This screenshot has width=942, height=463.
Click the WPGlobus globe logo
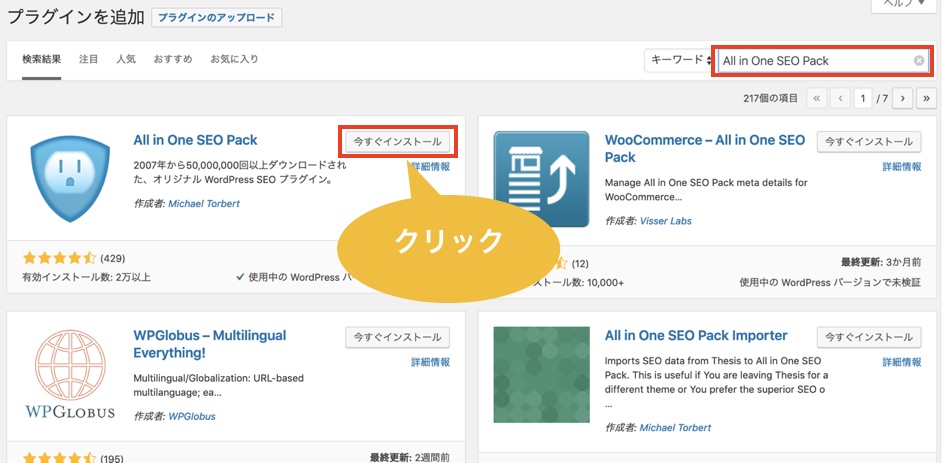70,374
